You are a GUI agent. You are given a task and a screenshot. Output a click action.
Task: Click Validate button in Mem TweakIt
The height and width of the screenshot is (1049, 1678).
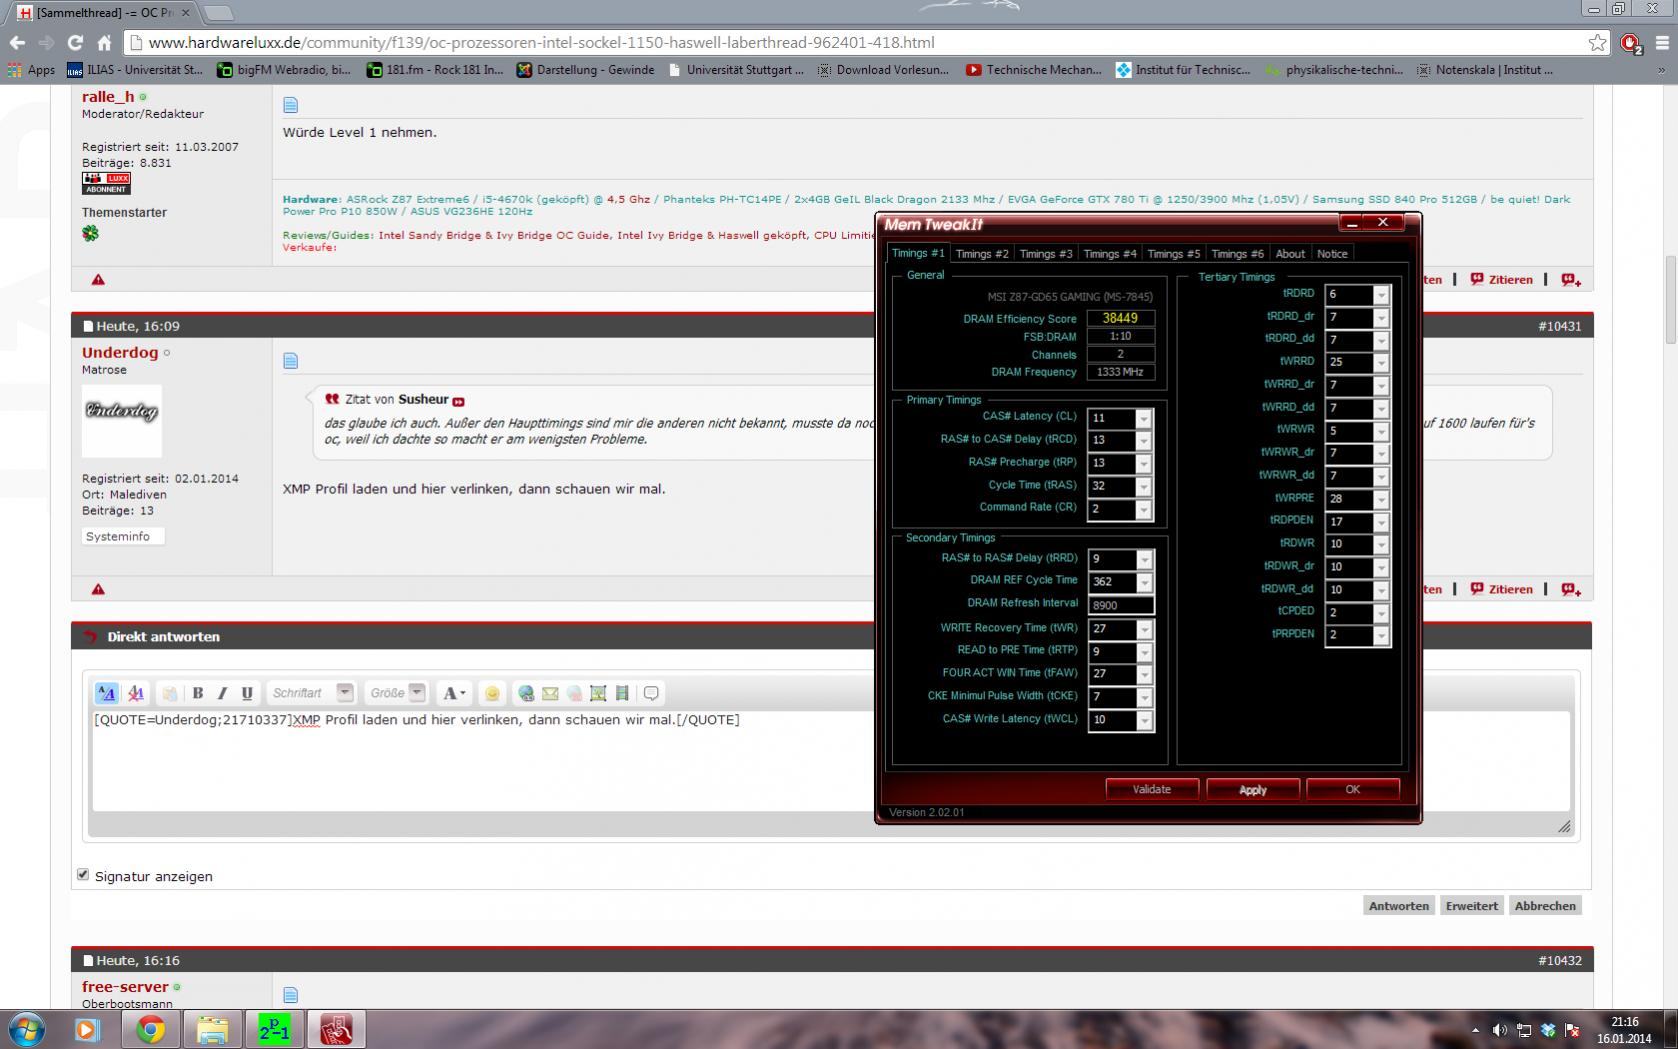[1152, 789]
